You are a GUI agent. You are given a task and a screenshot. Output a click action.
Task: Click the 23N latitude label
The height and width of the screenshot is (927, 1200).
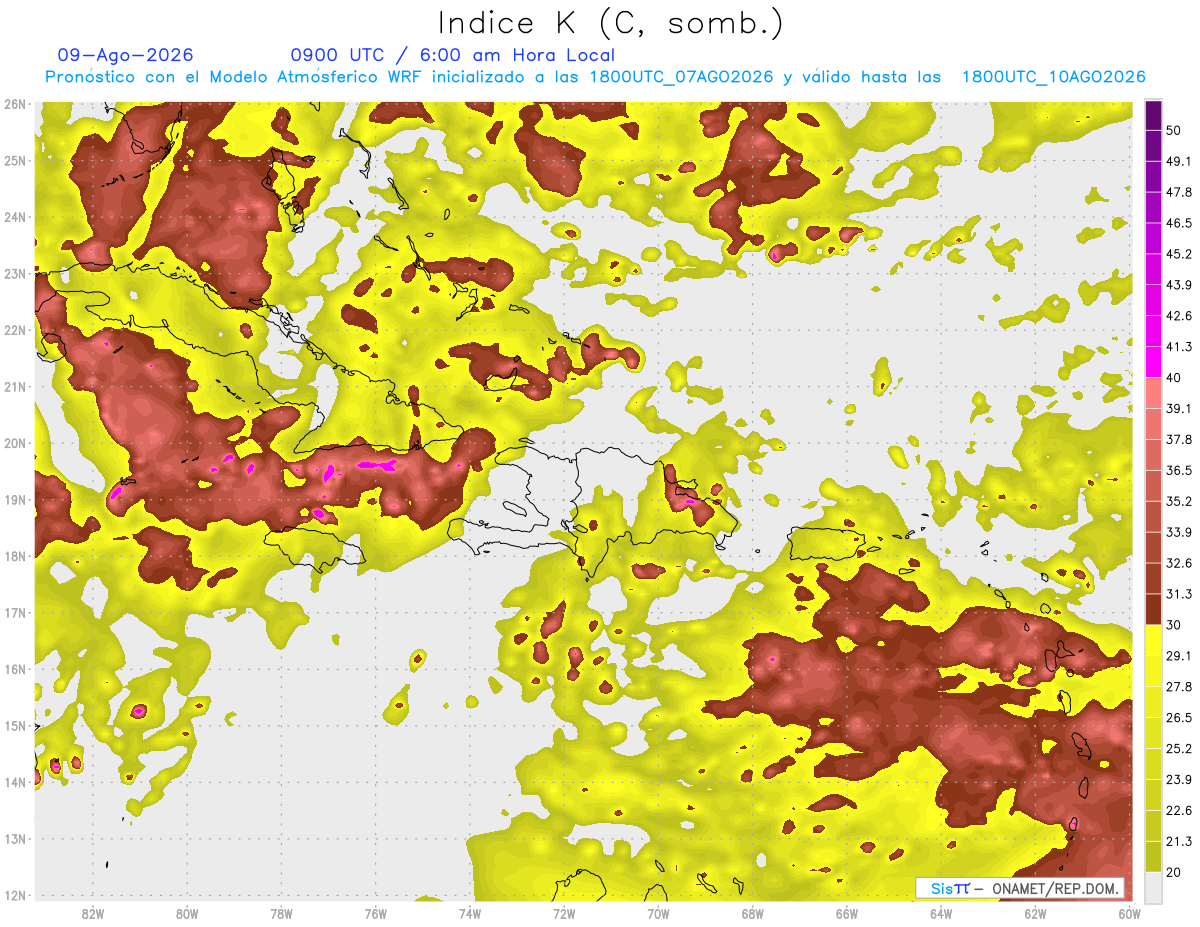15,273
